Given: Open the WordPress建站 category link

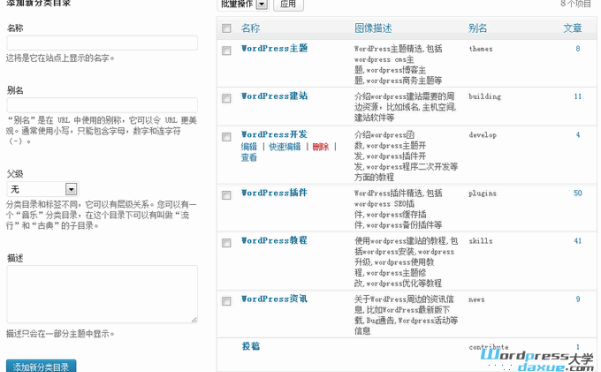Looking at the screenshot, I should pyautogui.click(x=274, y=96).
